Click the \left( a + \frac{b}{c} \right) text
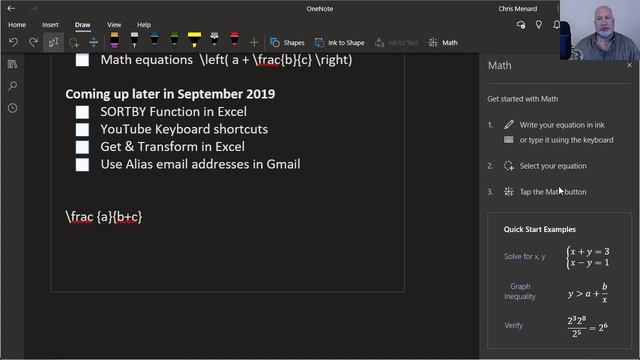 pos(276,60)
